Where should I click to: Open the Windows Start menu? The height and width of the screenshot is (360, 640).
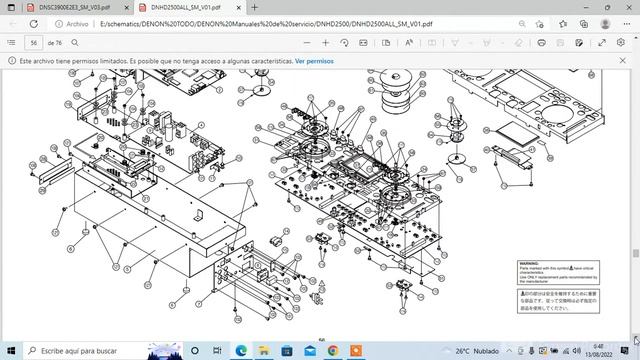tap(11, 351)
